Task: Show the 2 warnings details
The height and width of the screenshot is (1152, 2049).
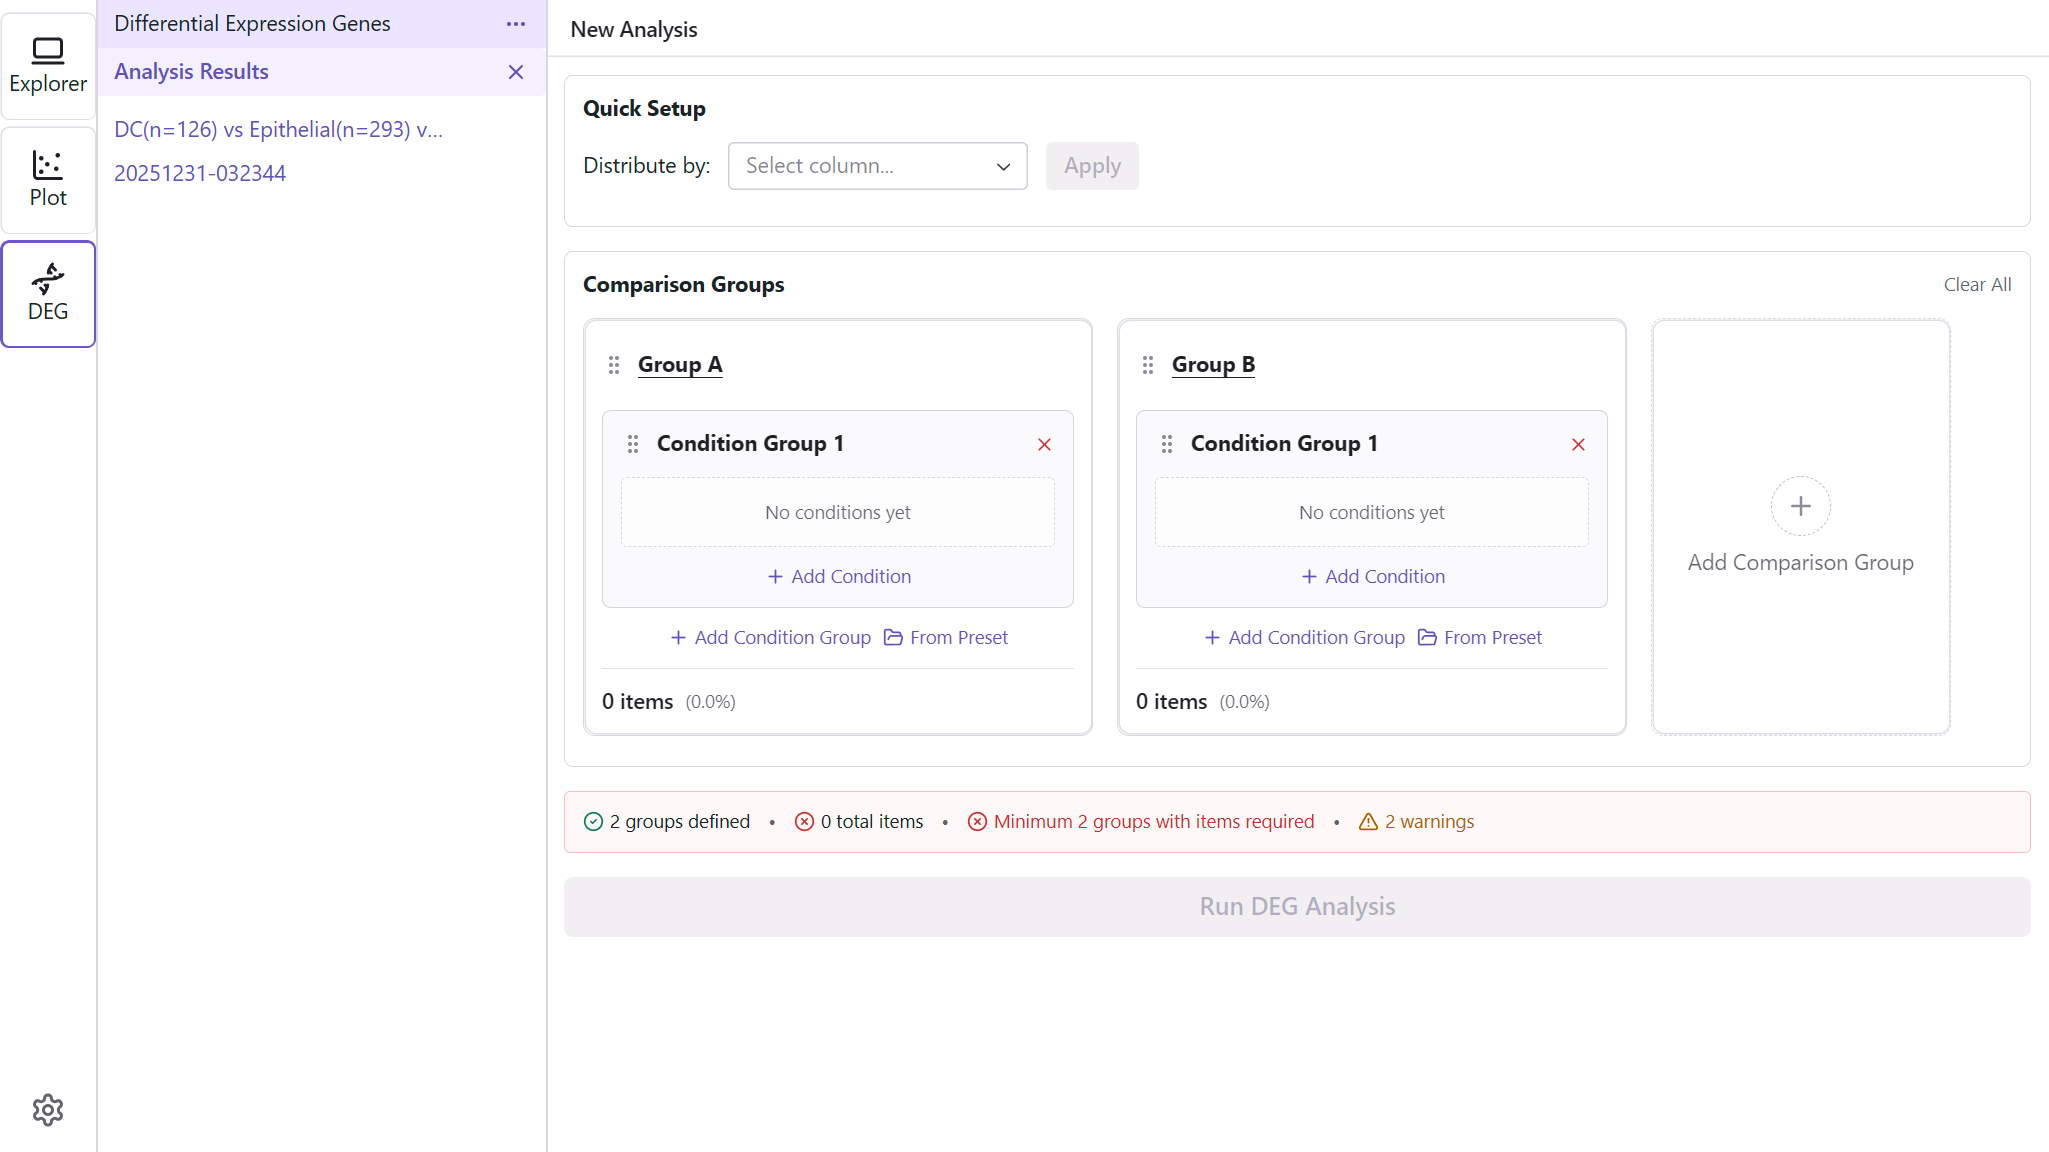Action: (1417, 822)
